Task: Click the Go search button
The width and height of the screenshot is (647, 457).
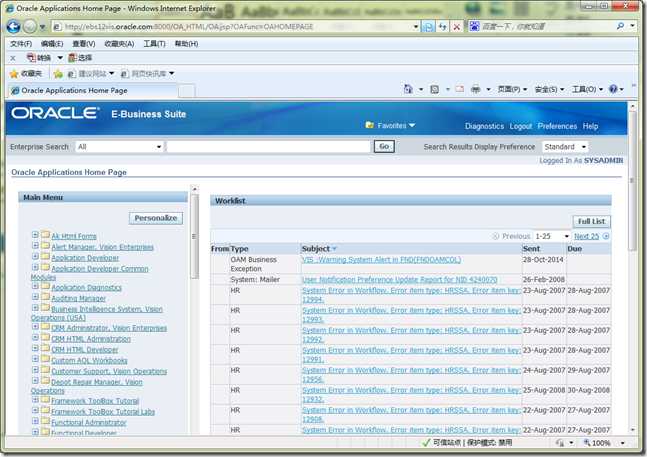Action: [384, 146]
